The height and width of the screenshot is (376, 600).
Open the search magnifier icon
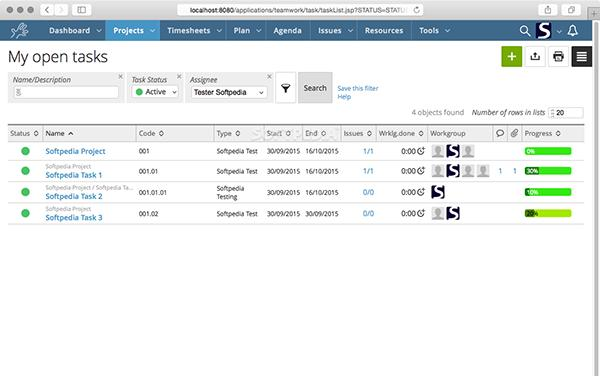tap(525, 31)
